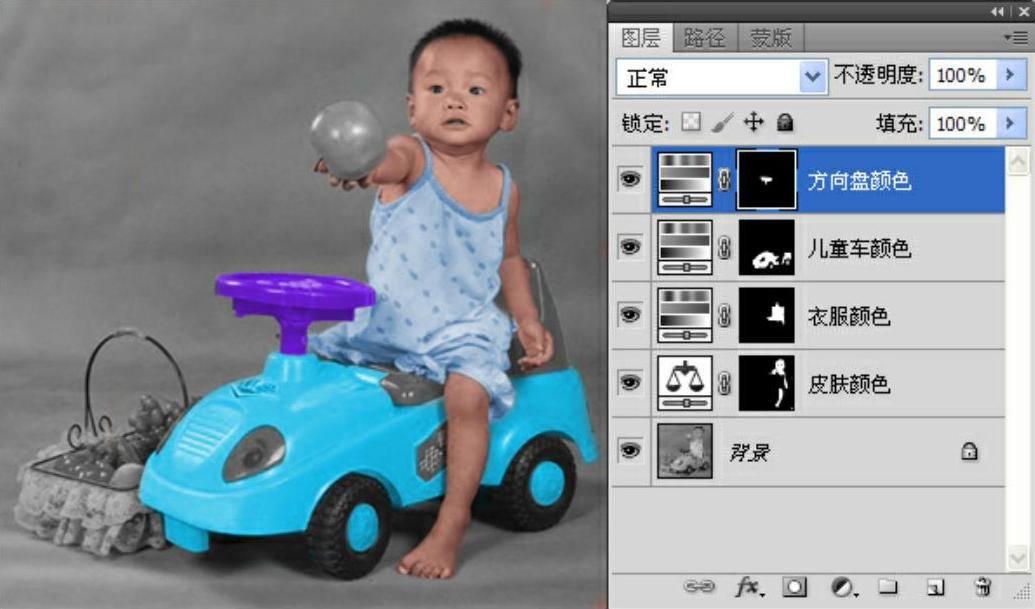Toggle lock transparent pixels
This screenshot has width=1035, height=609.
(691, 122)
